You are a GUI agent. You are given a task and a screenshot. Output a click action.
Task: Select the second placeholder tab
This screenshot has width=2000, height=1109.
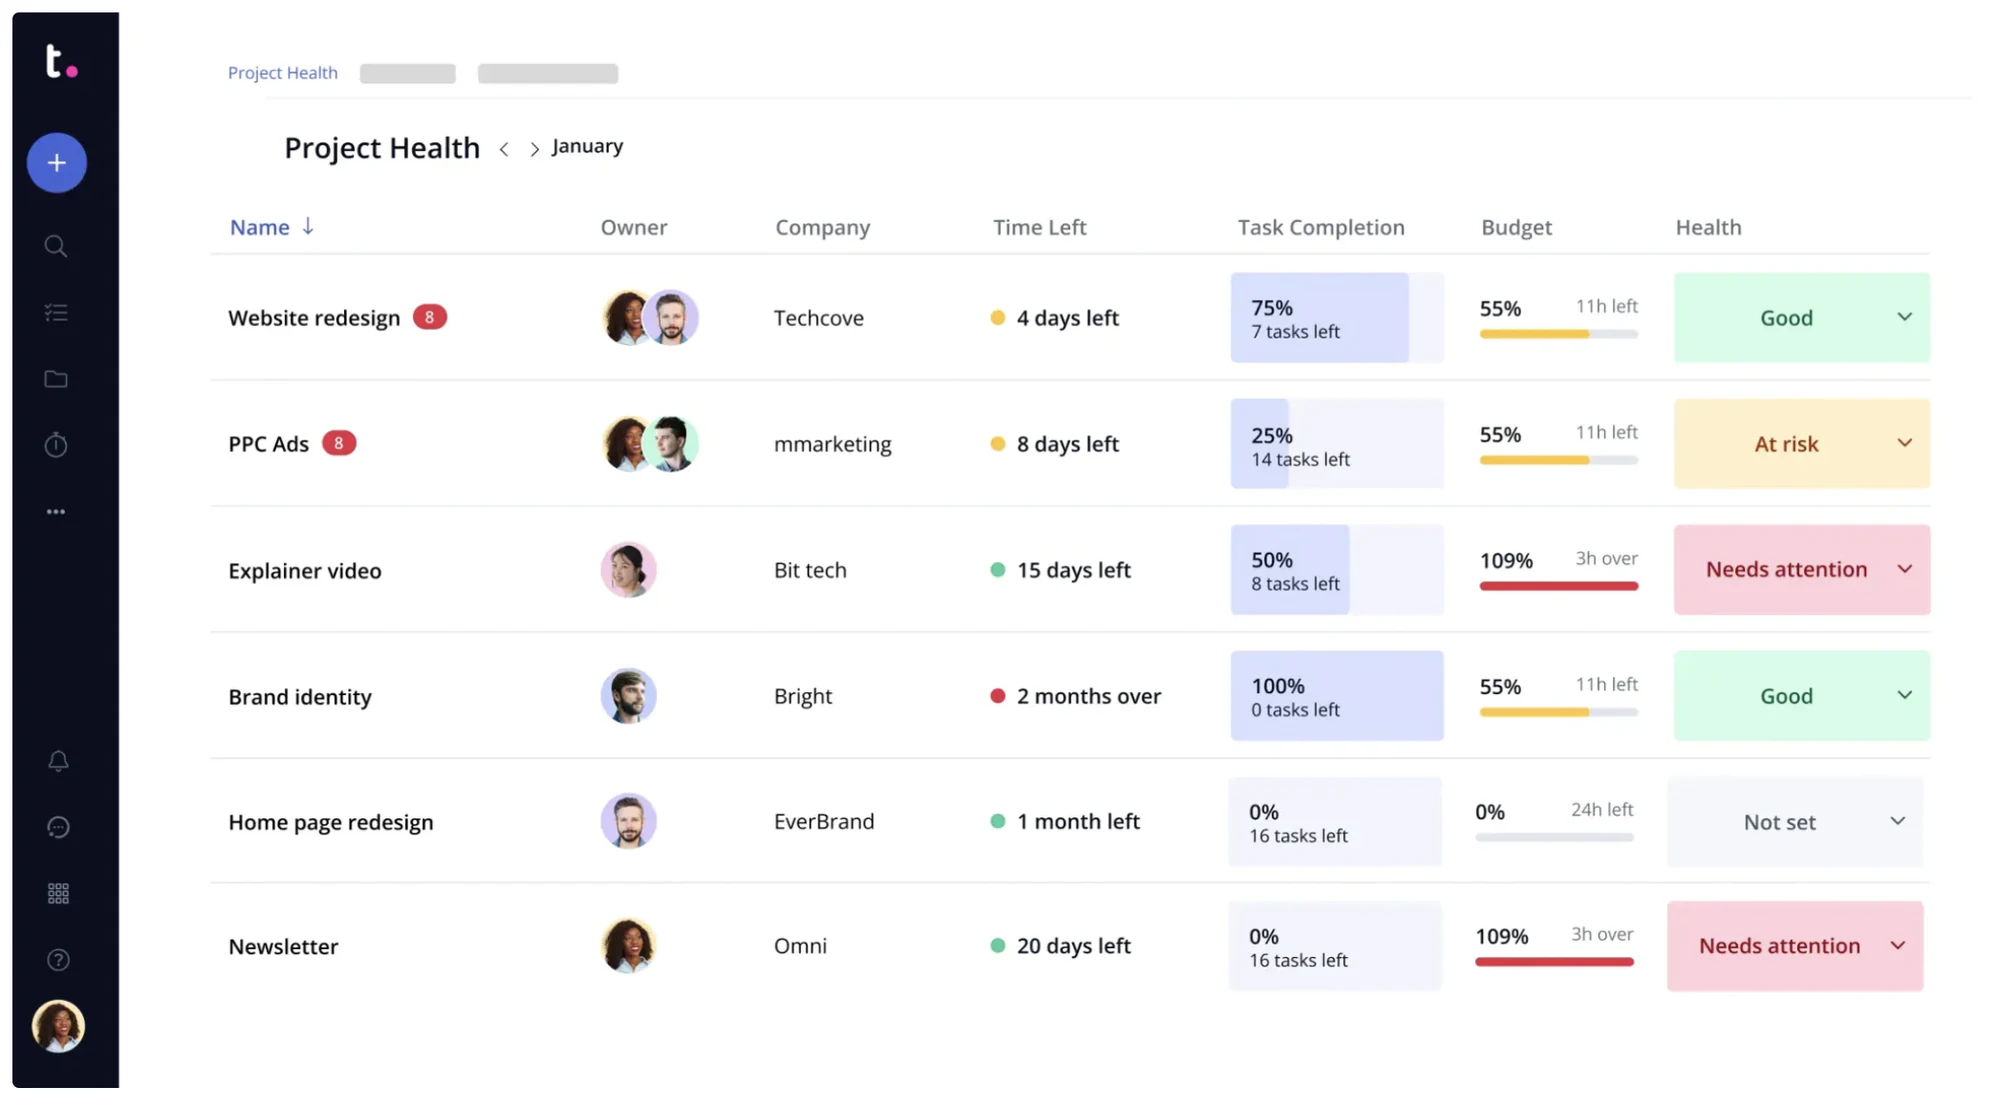click(408, 73)
